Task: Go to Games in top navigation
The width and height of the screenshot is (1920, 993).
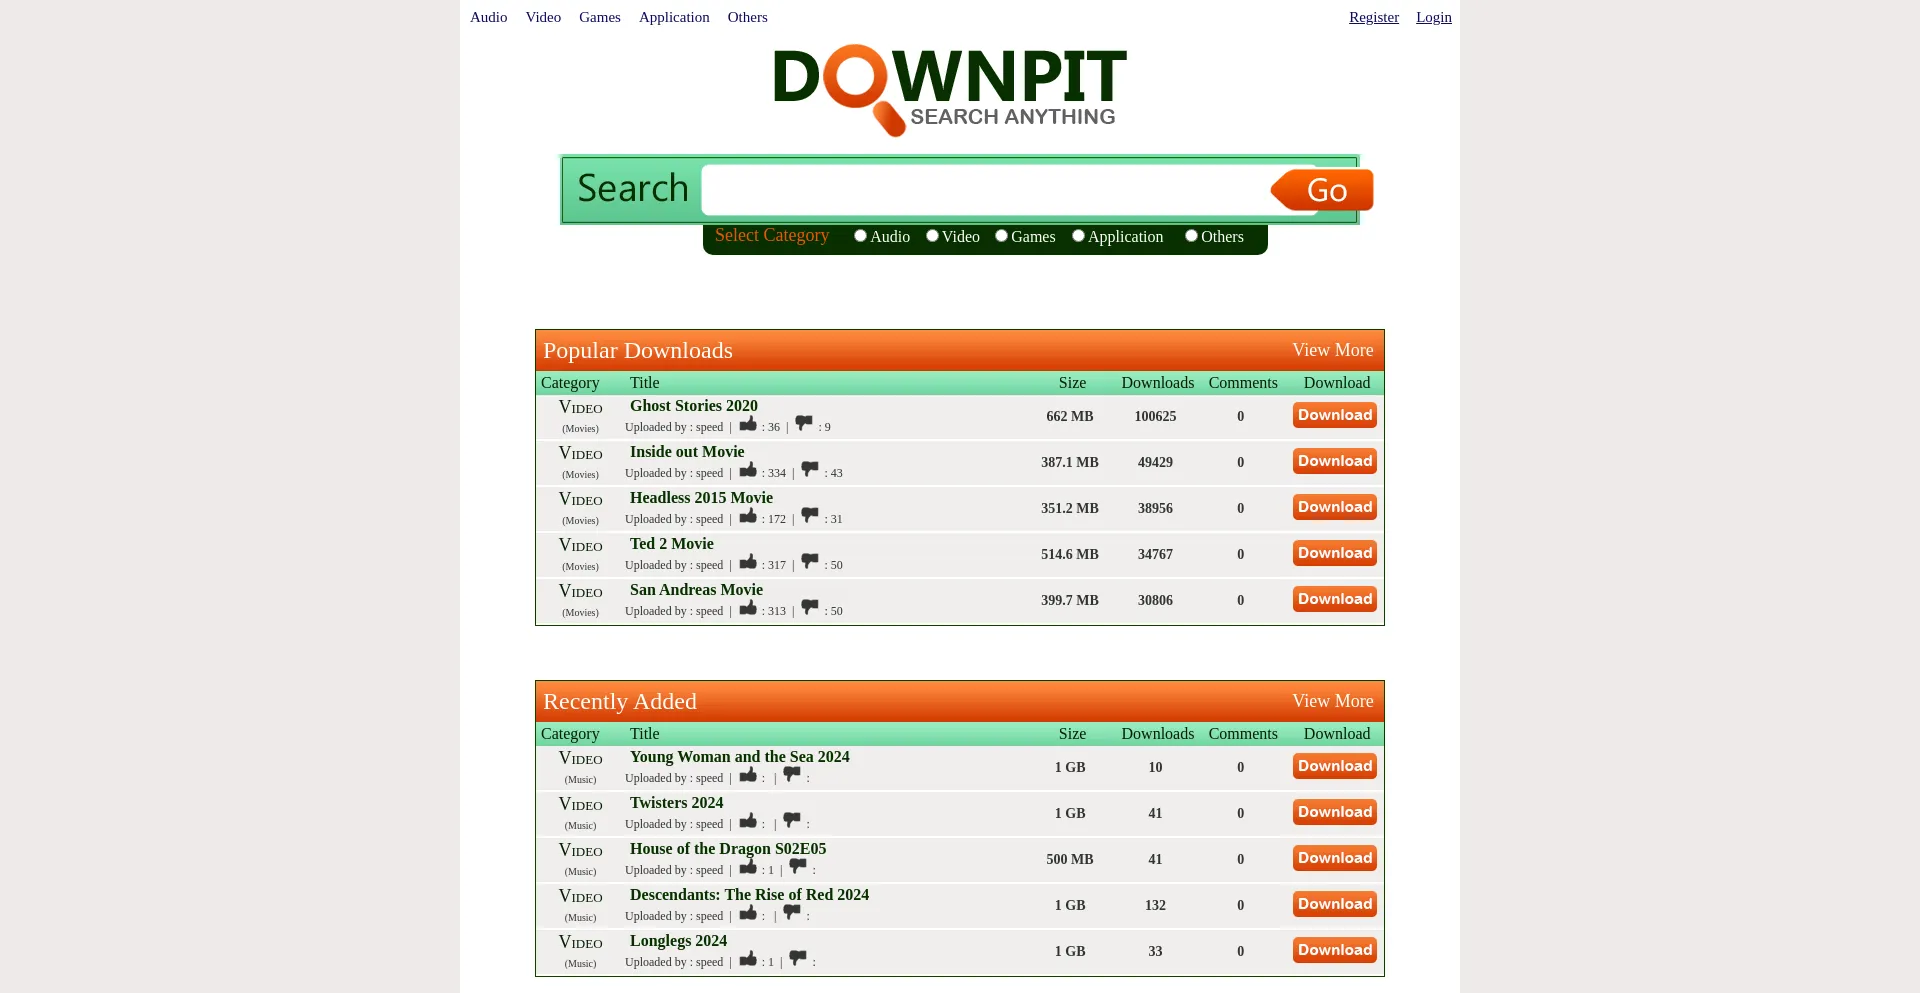Action: 600,17
